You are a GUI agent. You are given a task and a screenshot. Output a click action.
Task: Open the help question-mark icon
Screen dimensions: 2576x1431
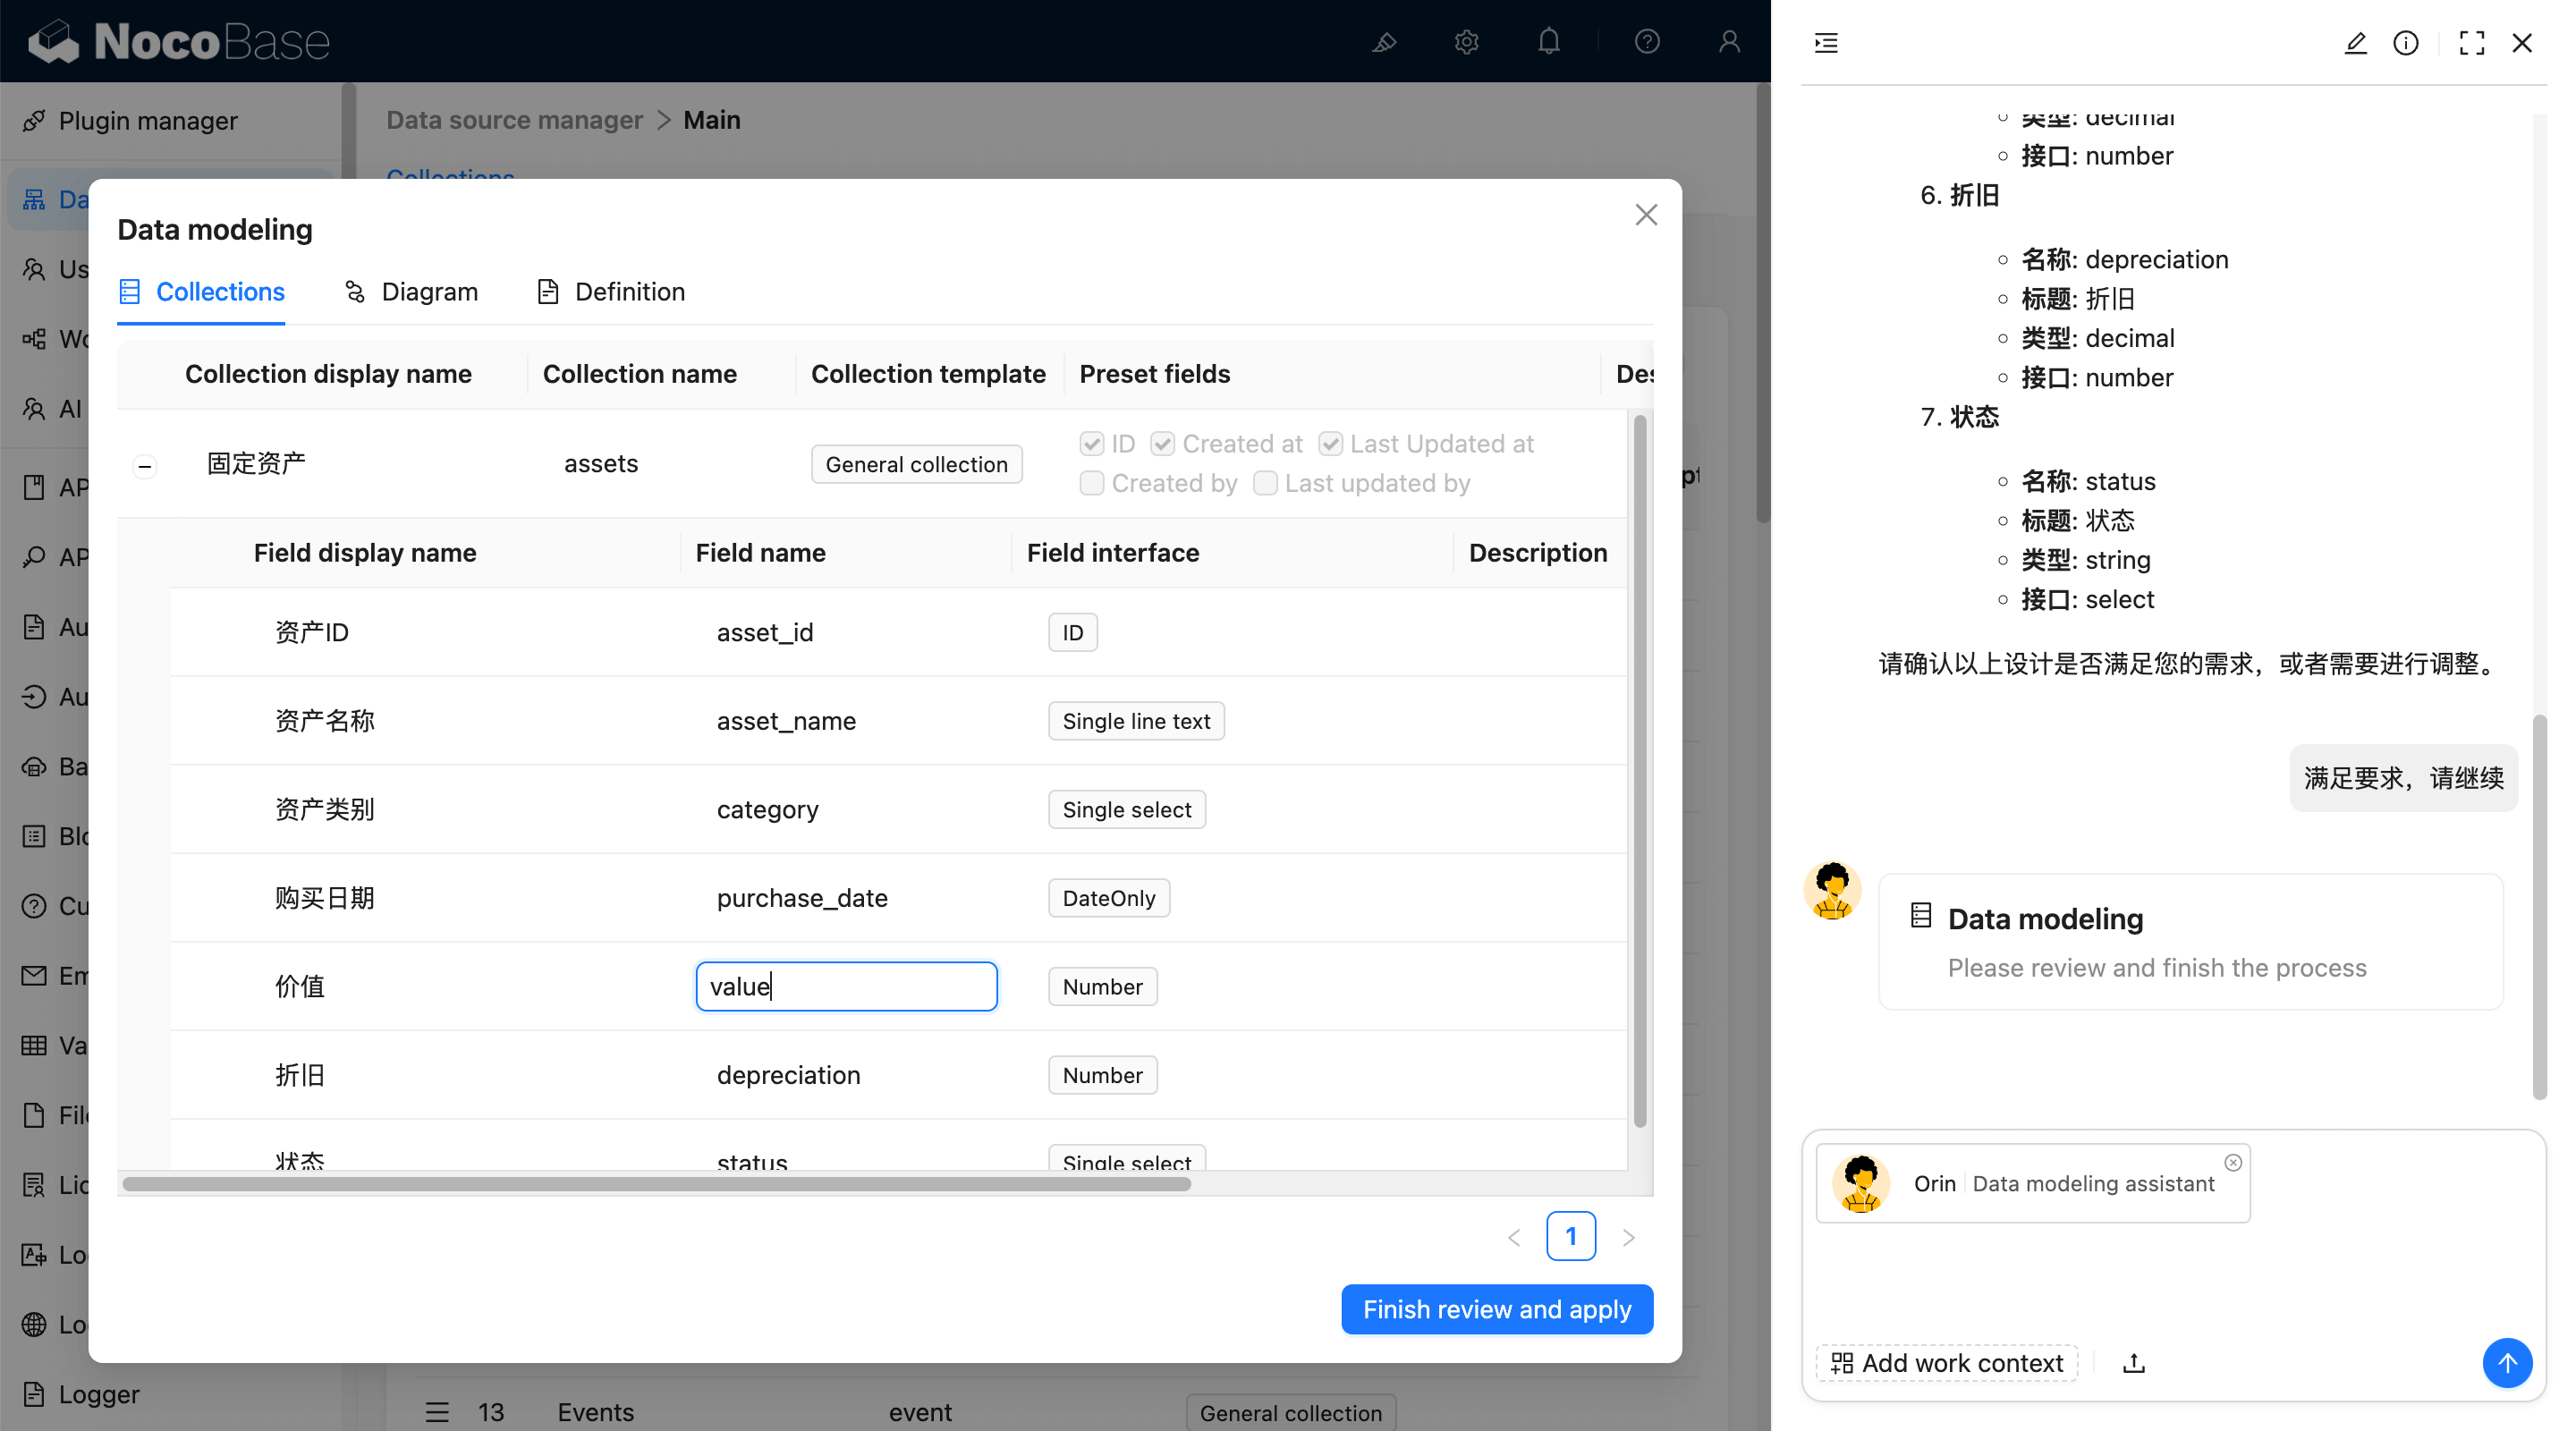coord(1646,41)
